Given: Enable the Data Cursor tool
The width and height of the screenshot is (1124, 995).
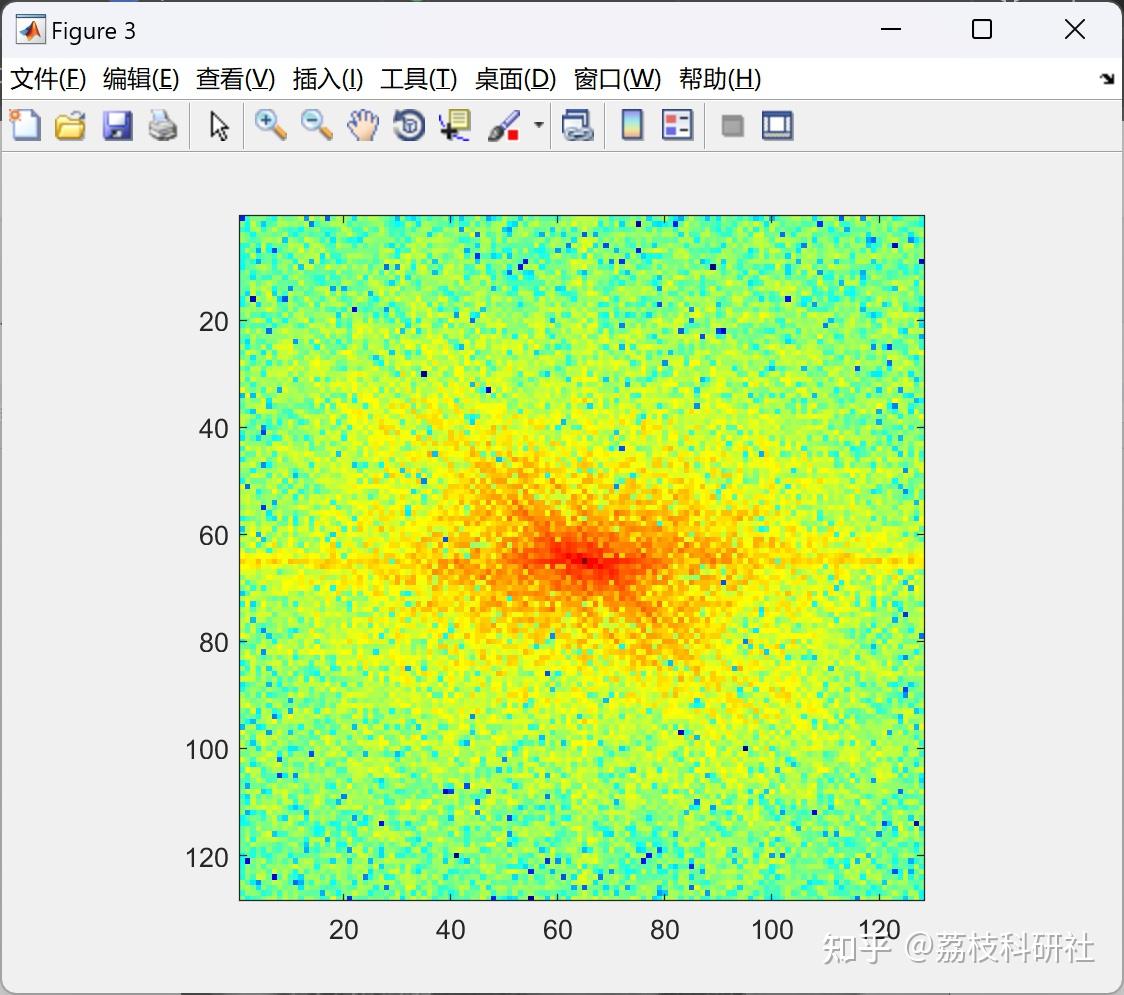Looking at the screenshot, I should tap(453, 125).
